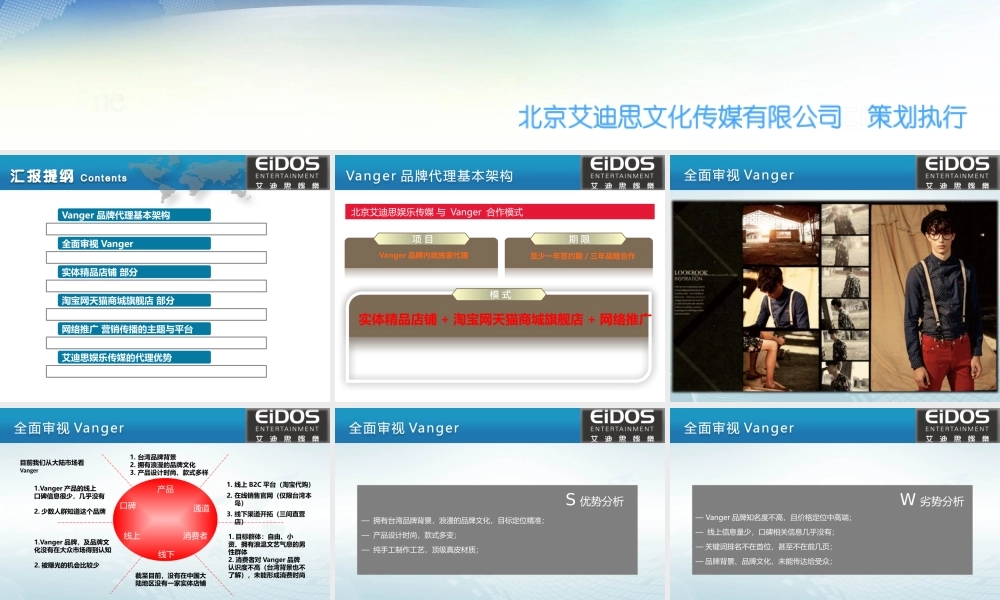Select the contents entry Vanger 品牌代理基本架构

click(134, 215)
